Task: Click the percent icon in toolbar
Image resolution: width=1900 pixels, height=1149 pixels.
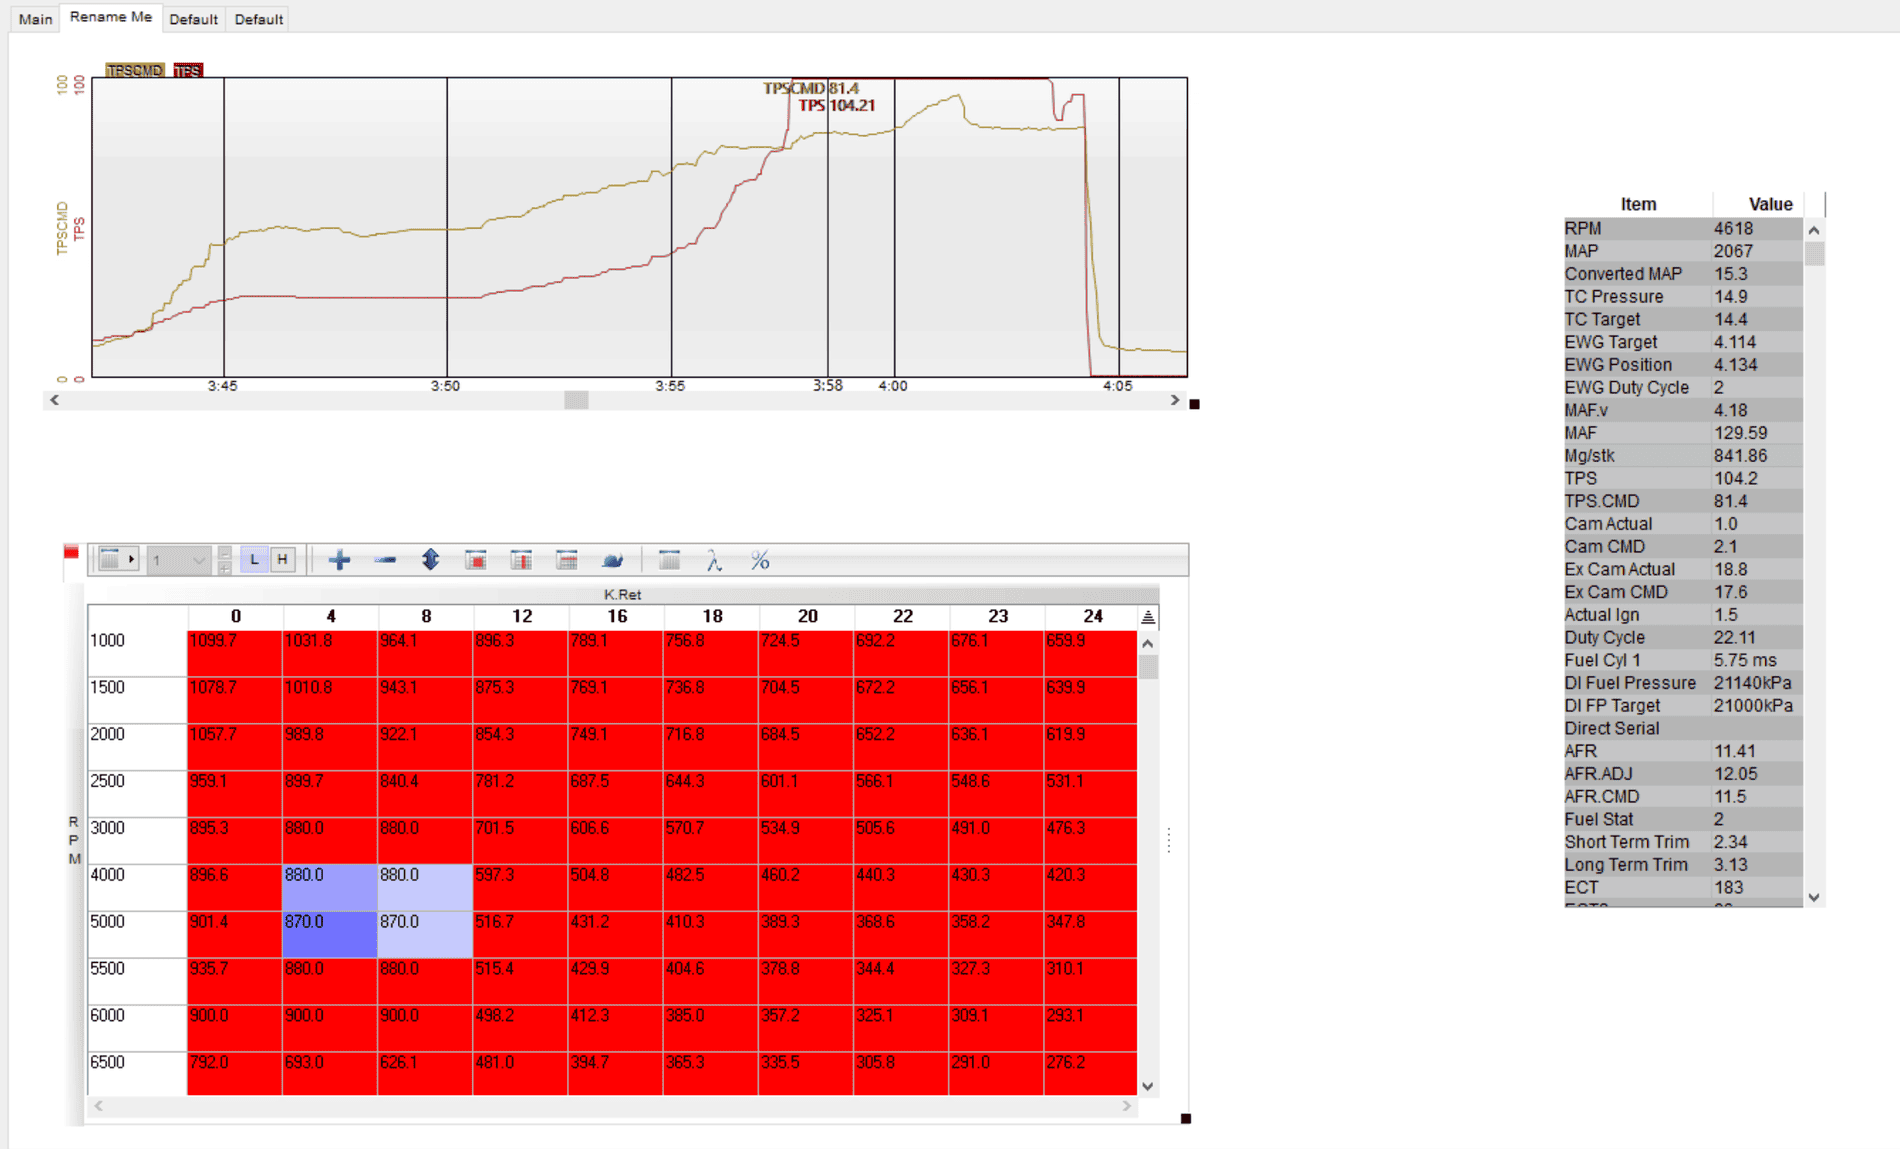Action: coord(760,561)
